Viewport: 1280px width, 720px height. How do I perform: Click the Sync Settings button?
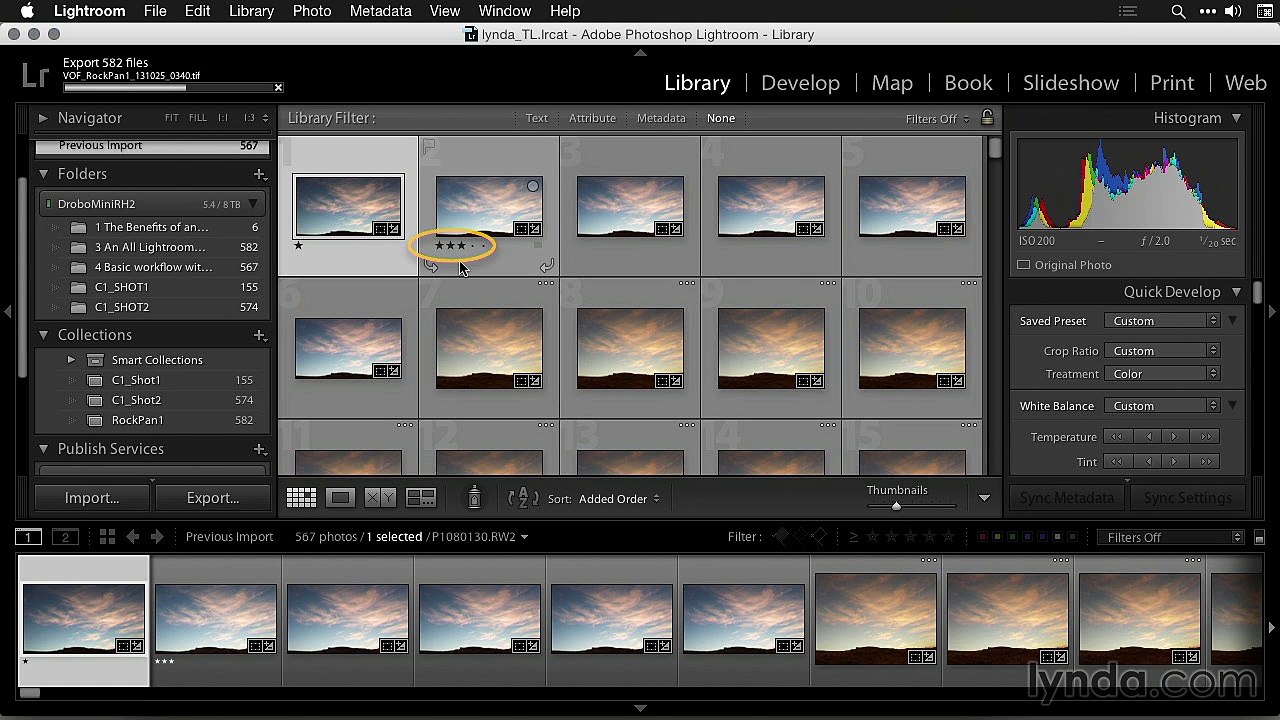coord(1188,498)
